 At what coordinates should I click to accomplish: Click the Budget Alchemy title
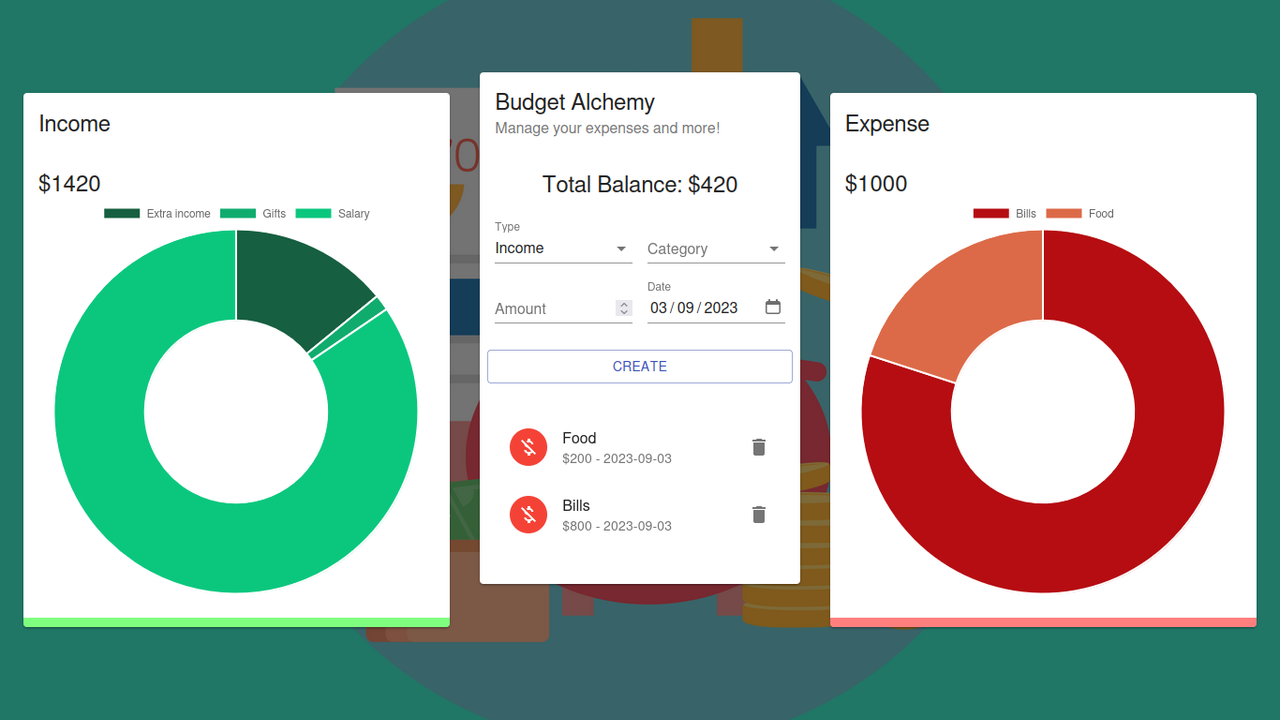pos(575,102)
